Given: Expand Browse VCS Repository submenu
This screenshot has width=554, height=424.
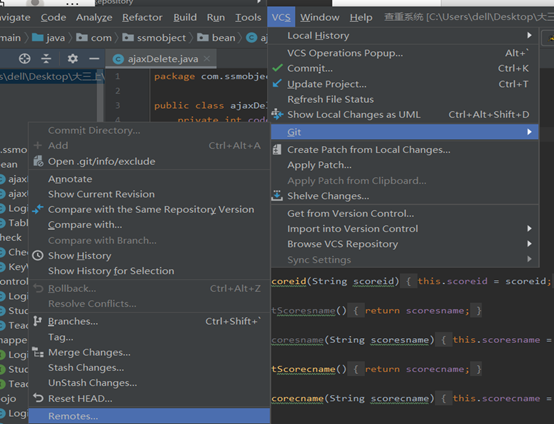Looking at the screenshot, I should [x=404, y=244].
